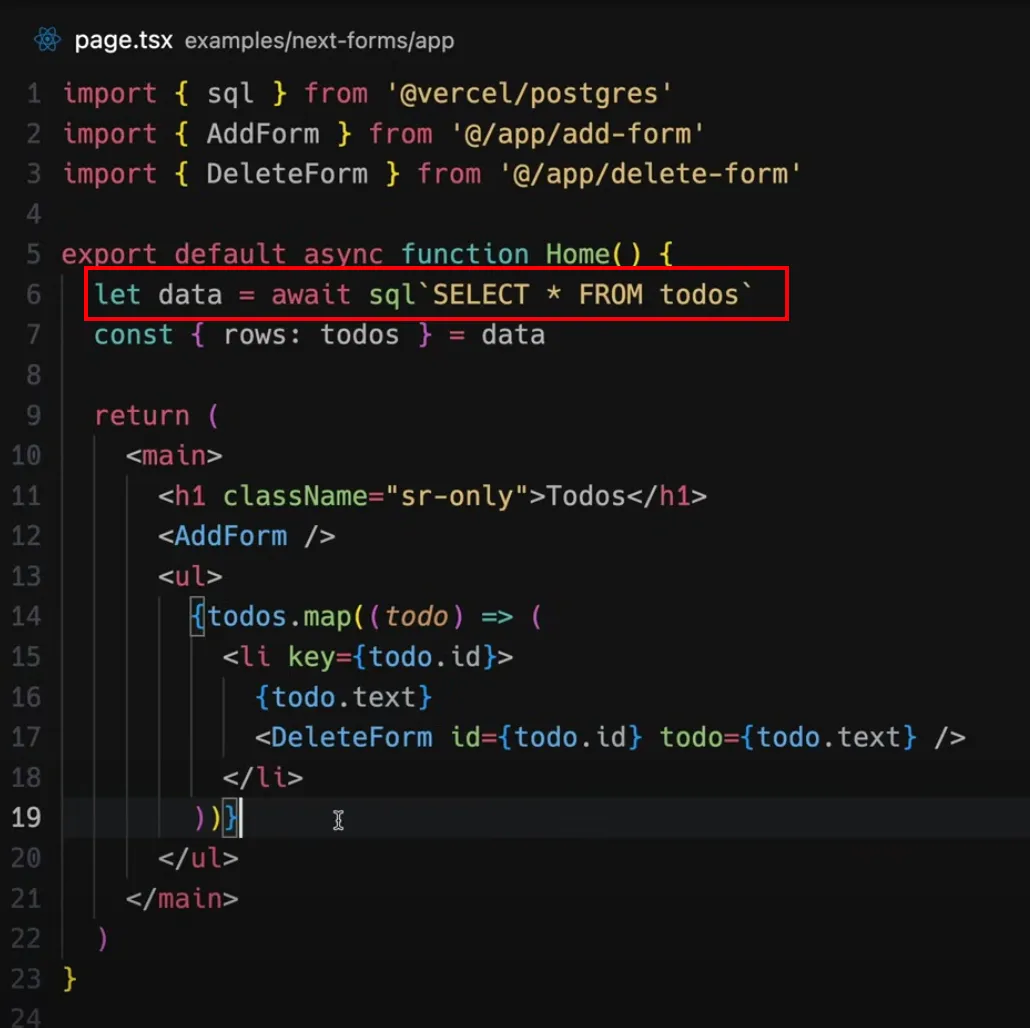
Task: Click the 'rows: todos' destructuring on line 7
Action: coord(310,335)
